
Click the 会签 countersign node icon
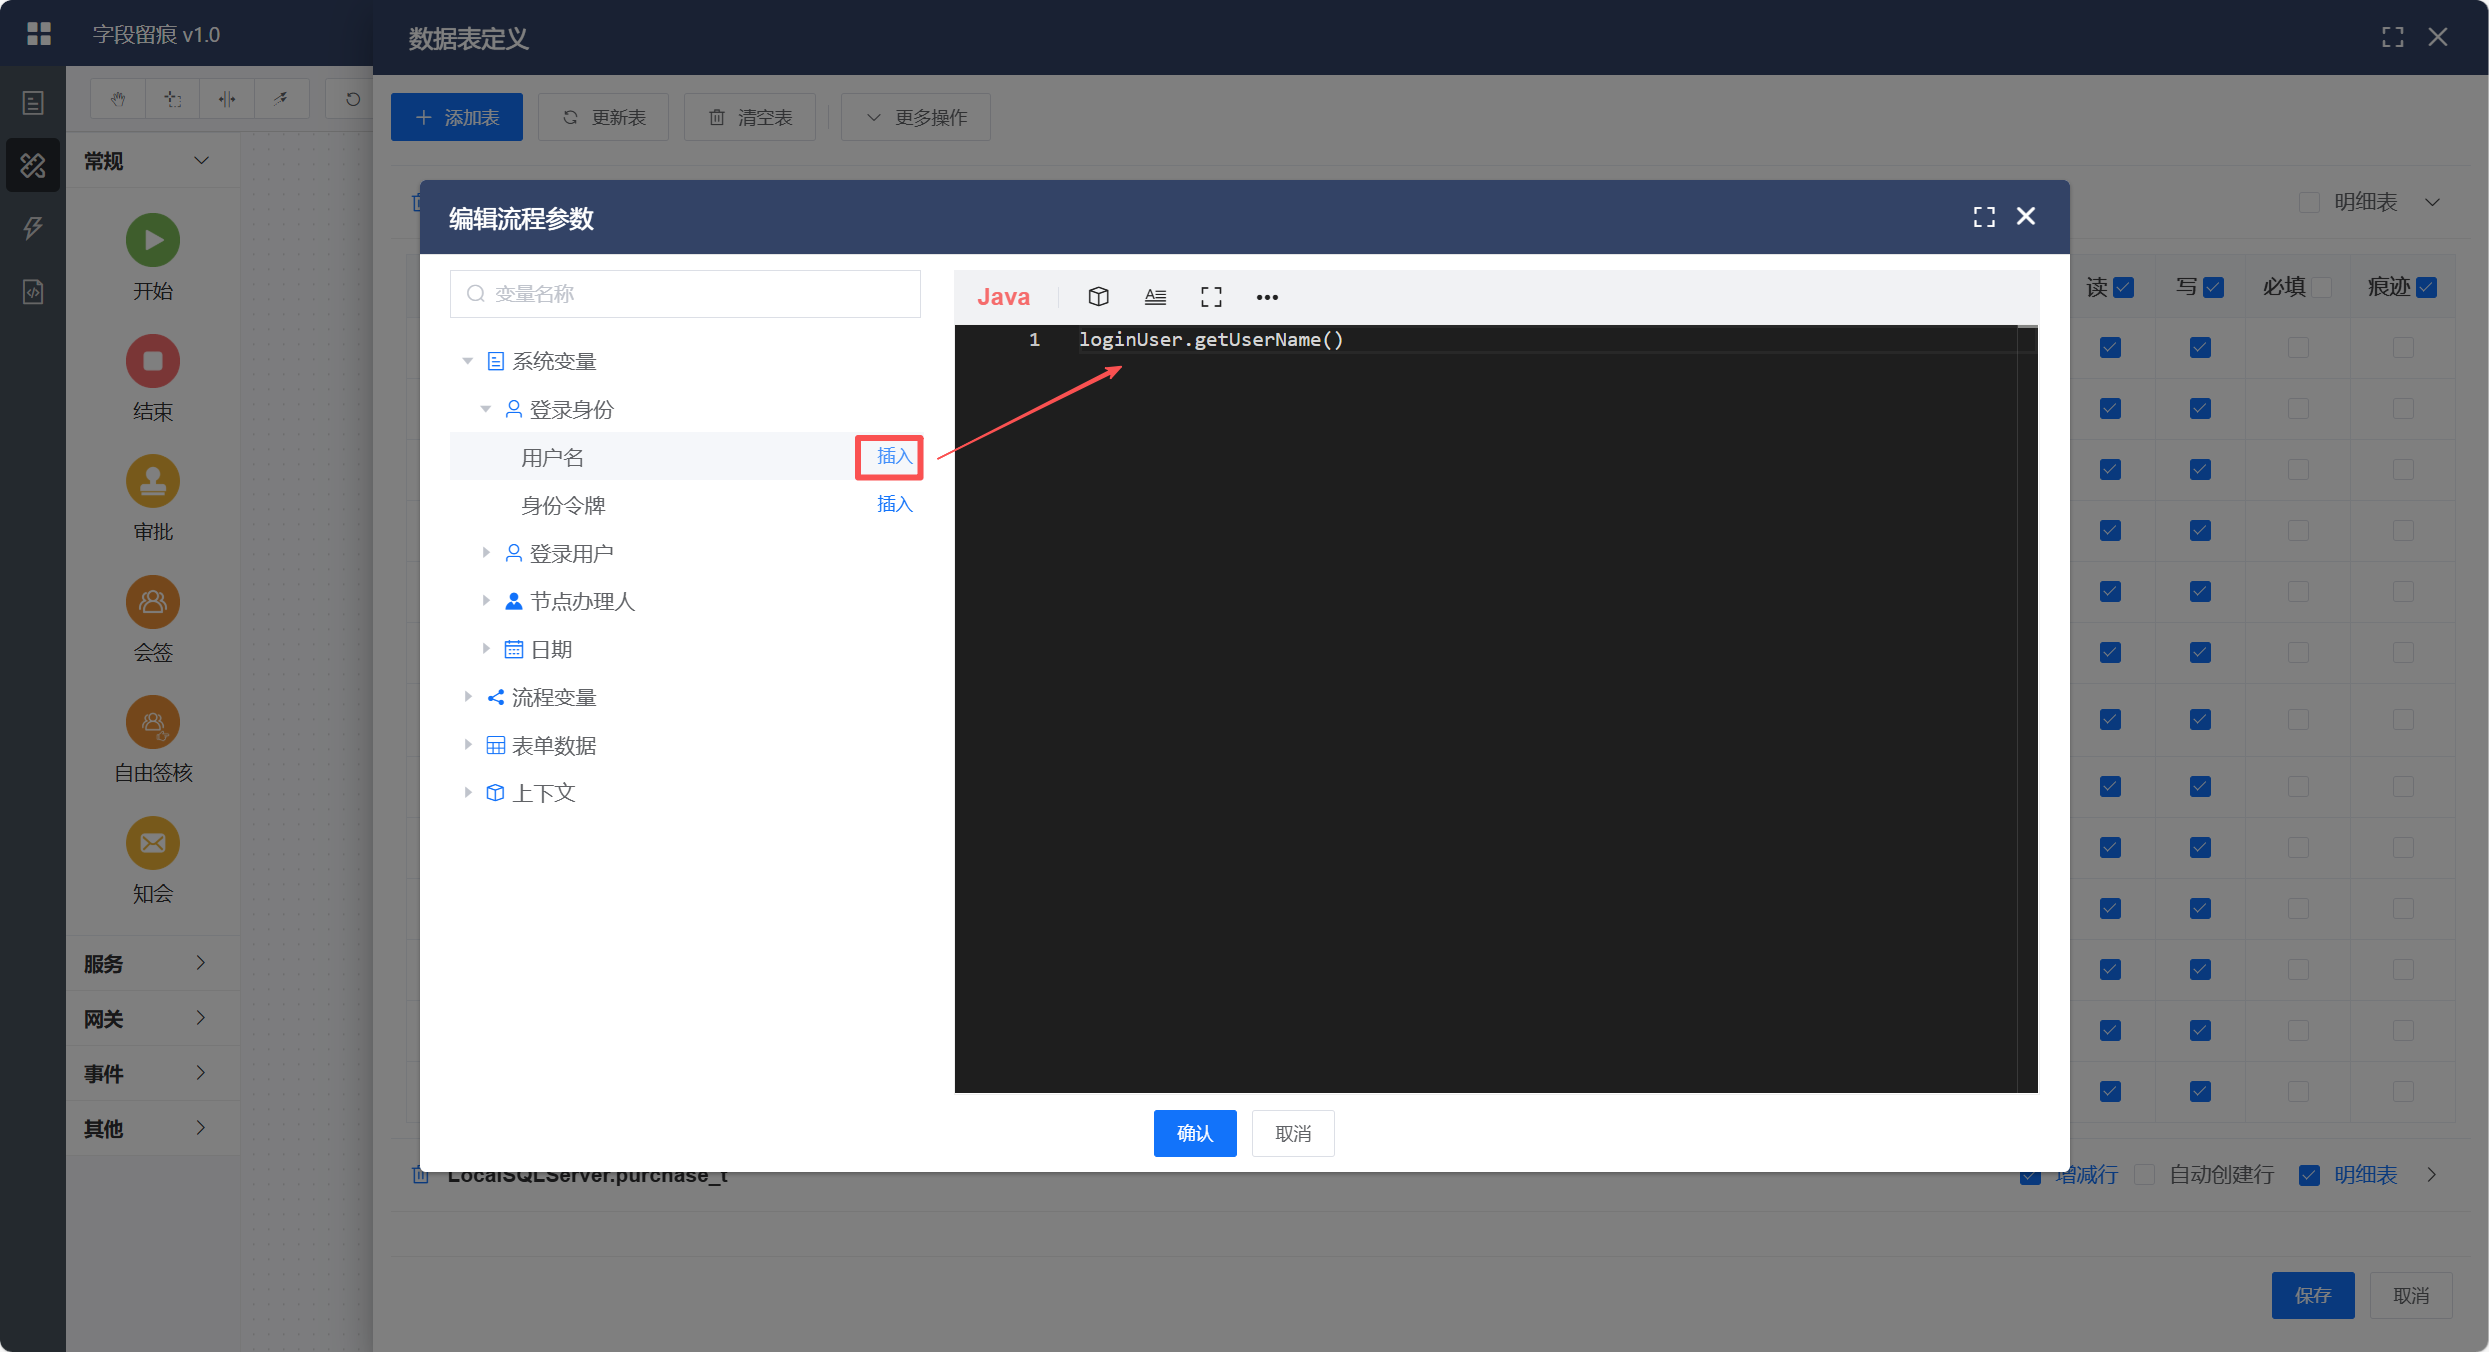click(x=153, y=602)
